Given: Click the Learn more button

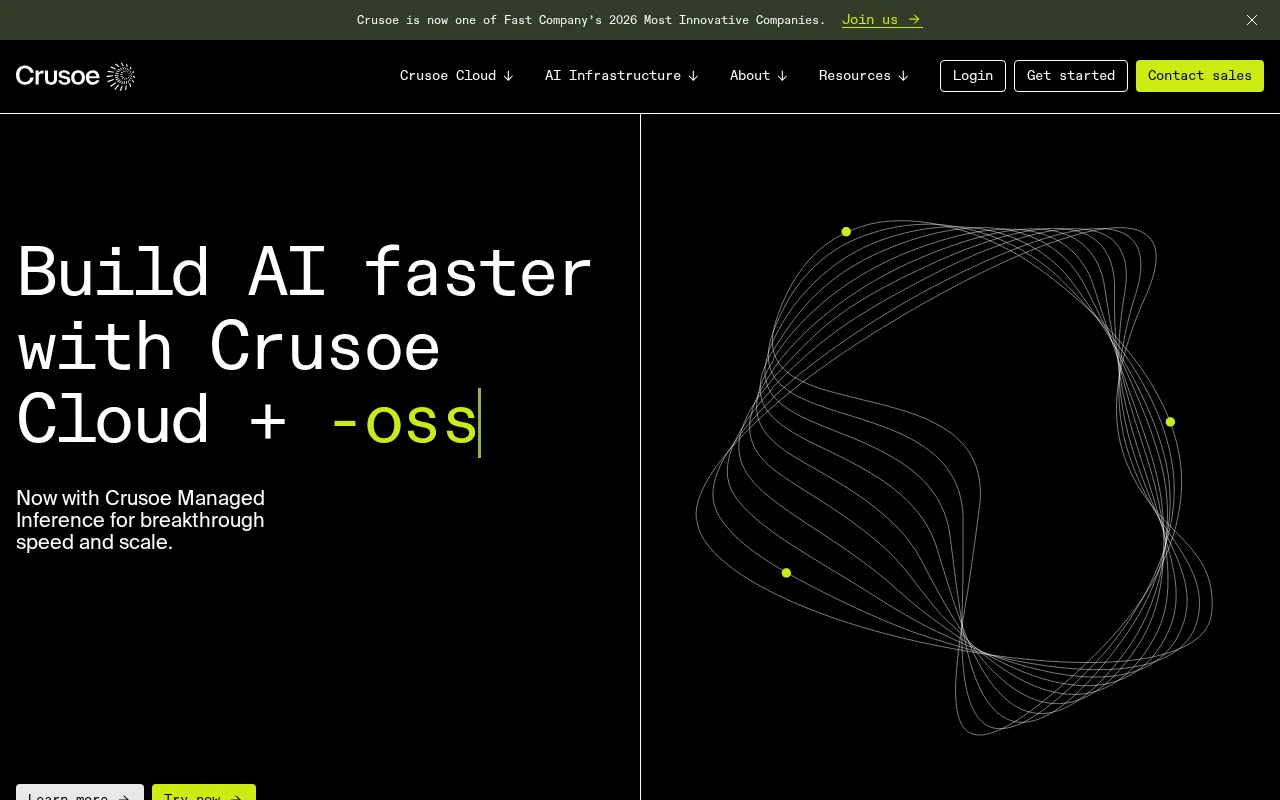Looking at the screenshot, I should click(x=80, y=792).
